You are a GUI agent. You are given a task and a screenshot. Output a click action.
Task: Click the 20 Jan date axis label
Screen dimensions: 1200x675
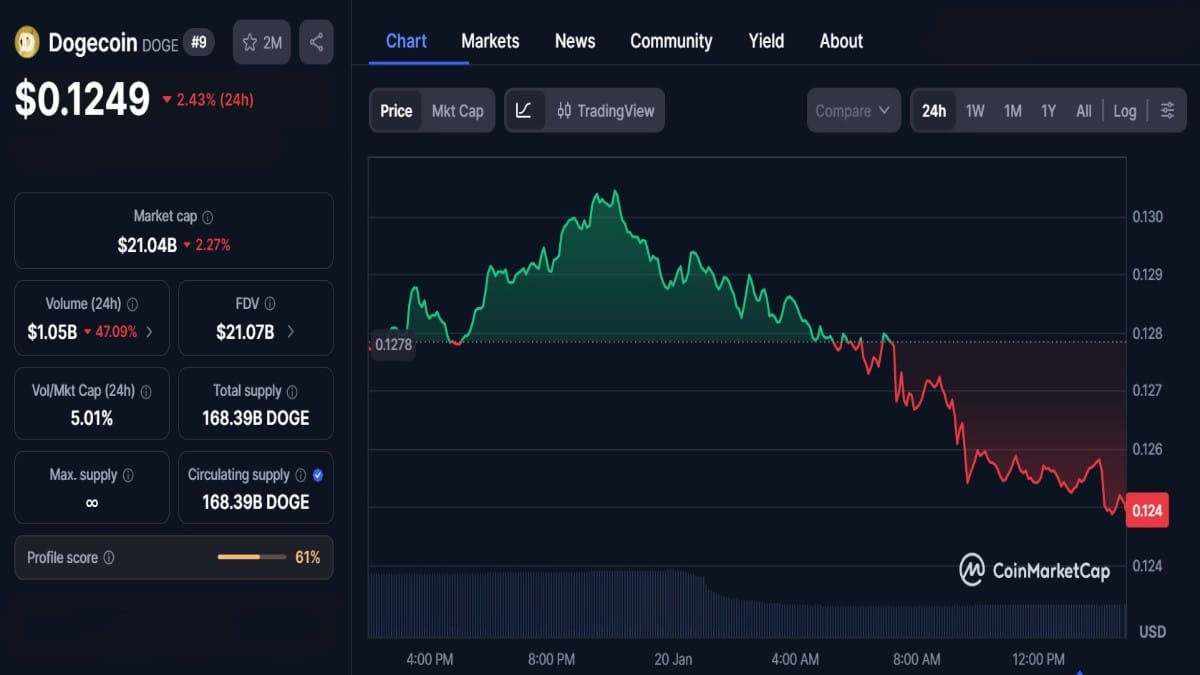[673, 659]
